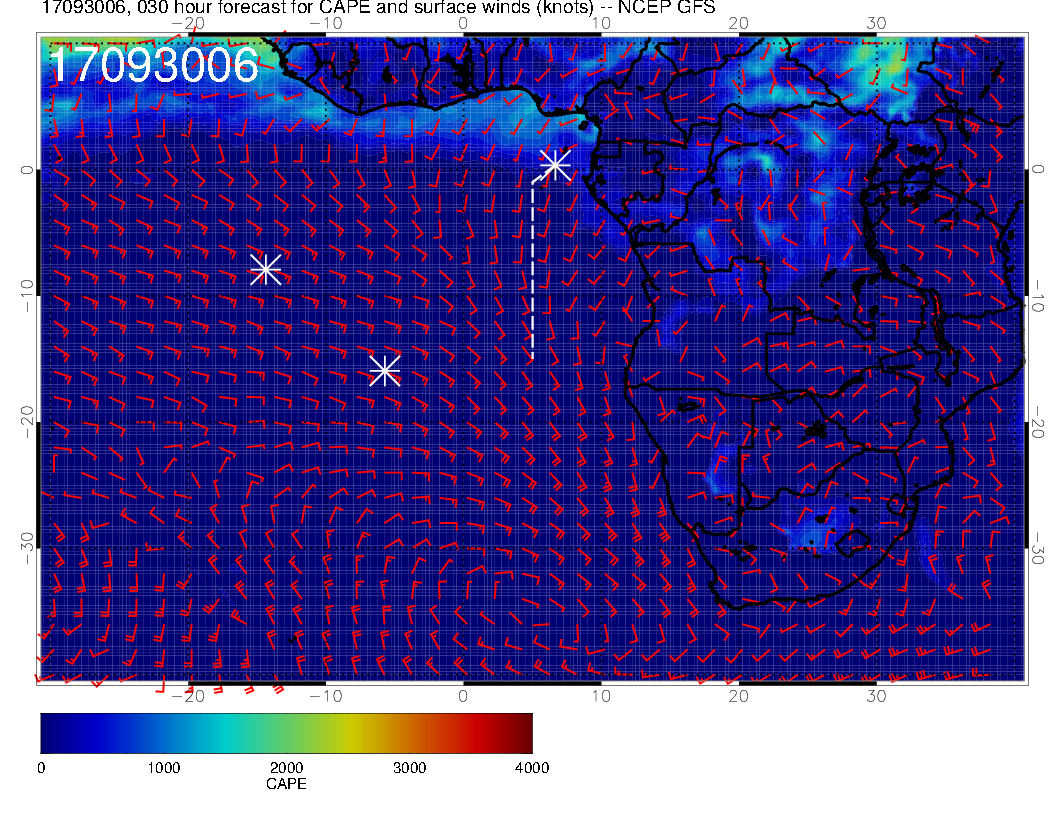Screen dimensions: 1056x816
Task: Click the white dashed vertical track line
Action: [532, 270]
